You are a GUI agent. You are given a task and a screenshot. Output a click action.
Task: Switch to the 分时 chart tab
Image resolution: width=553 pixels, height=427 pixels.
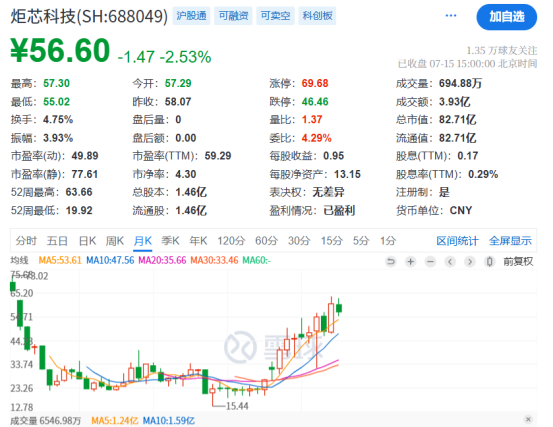coord(26,241)
